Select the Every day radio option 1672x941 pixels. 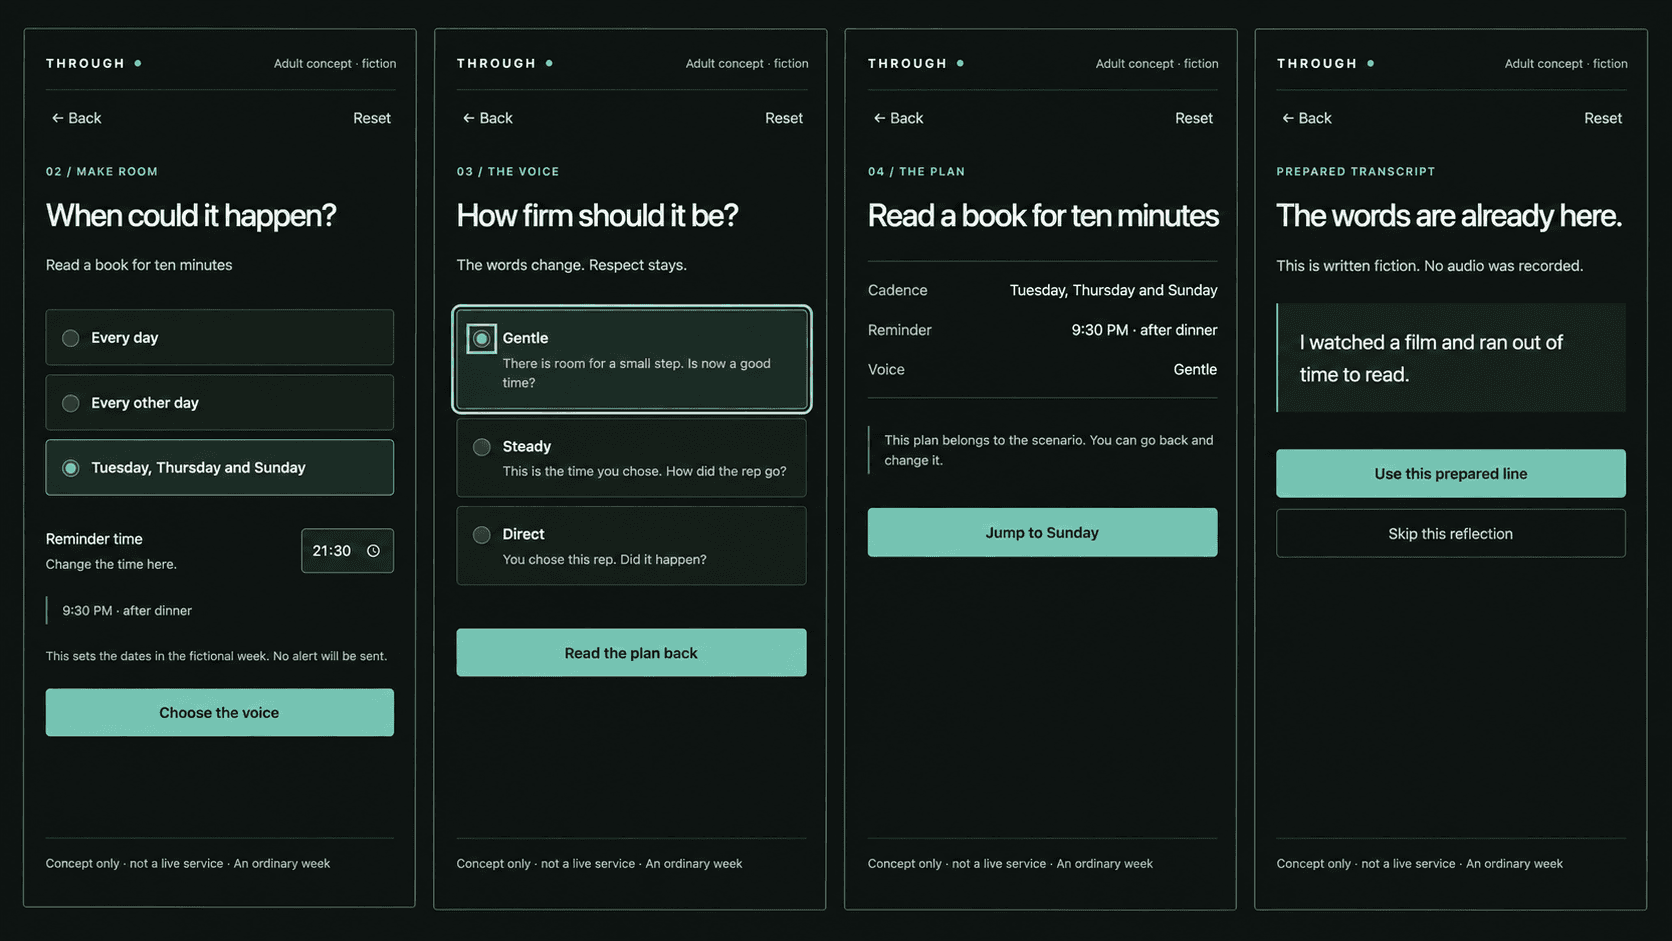219,338
